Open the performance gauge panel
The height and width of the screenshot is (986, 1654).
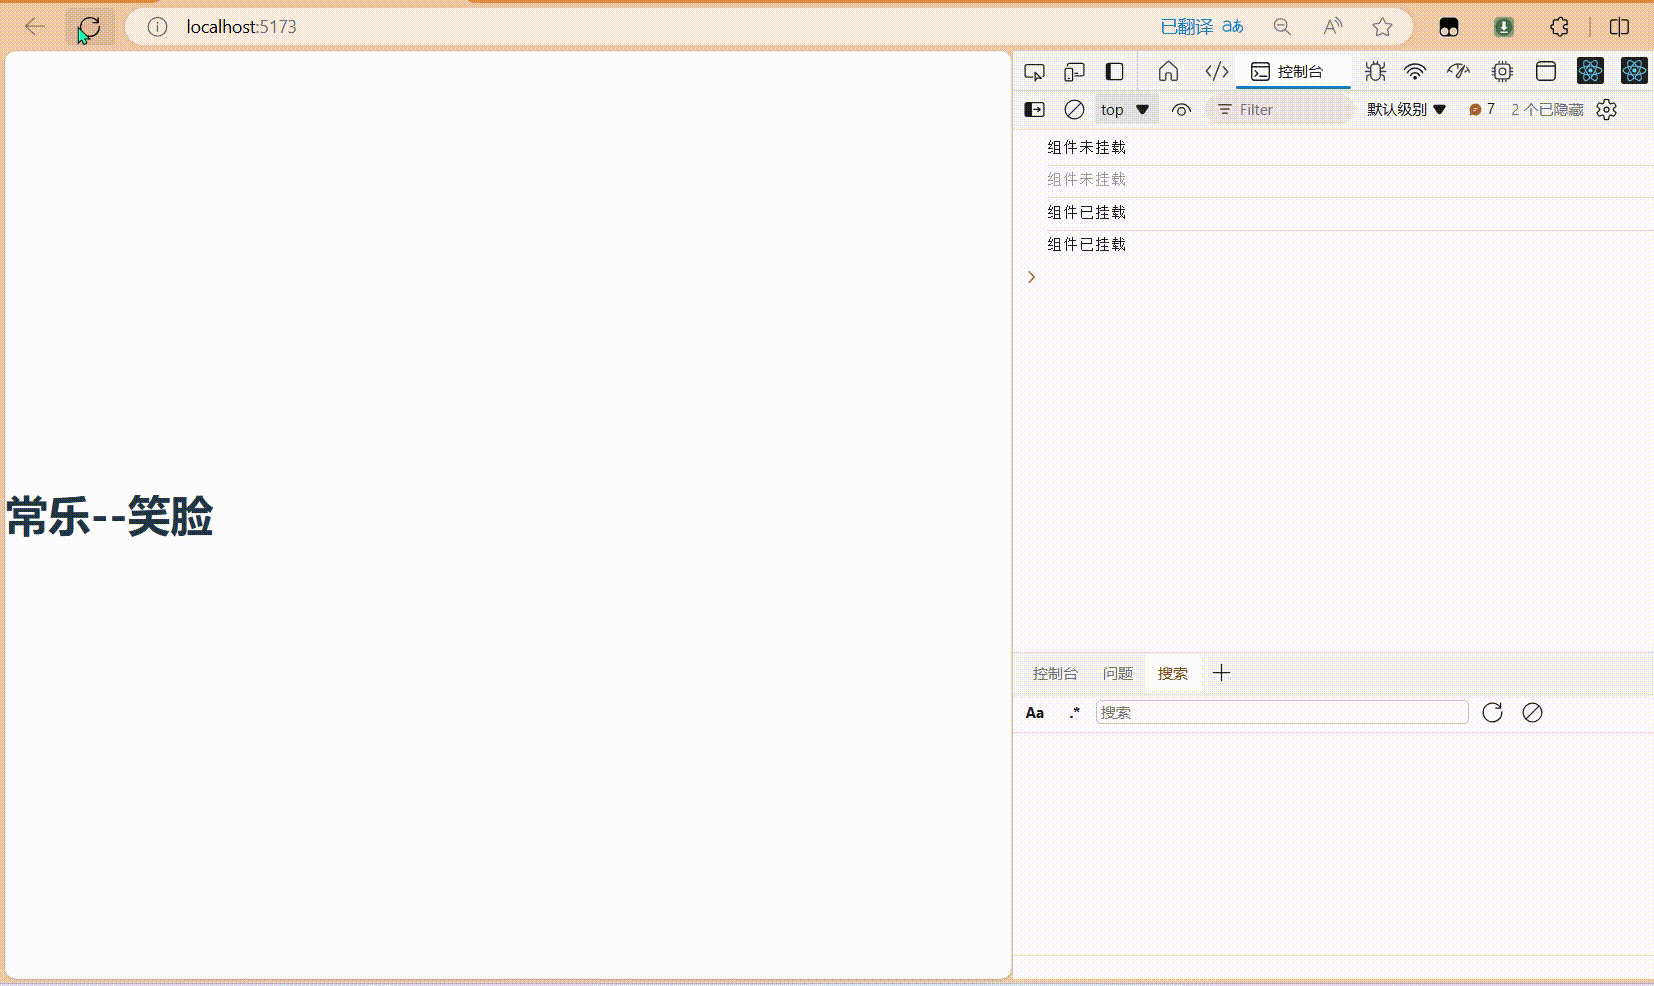[x=1457, y=71]
